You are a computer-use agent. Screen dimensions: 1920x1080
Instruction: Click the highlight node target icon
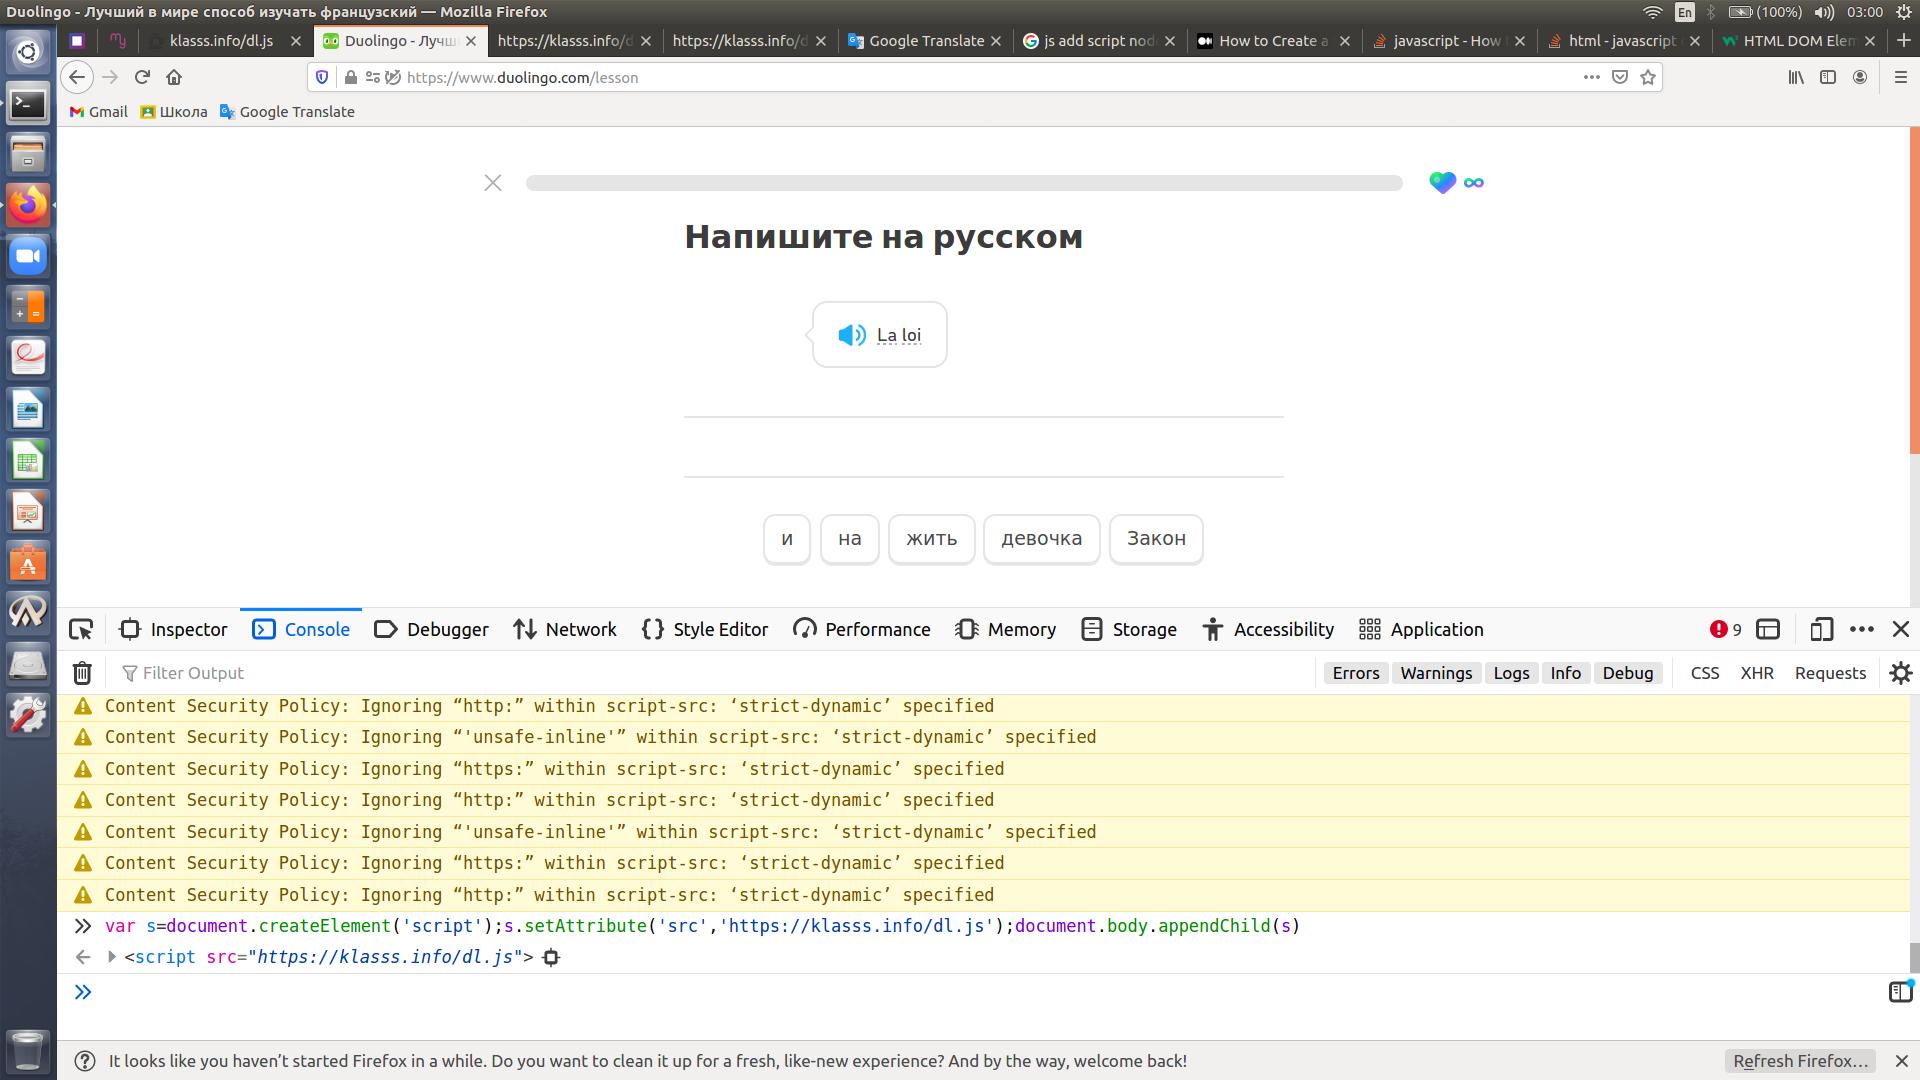click(551, 957)
